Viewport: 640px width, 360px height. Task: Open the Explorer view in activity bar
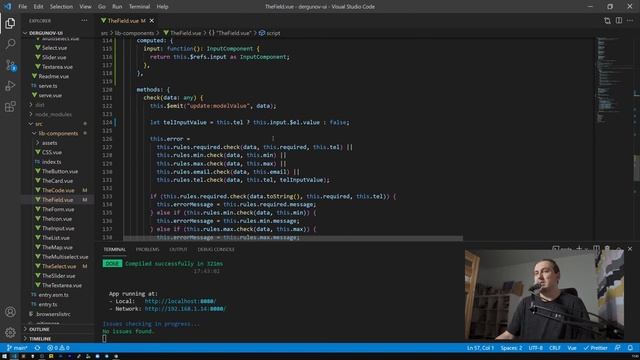[10, 23]
